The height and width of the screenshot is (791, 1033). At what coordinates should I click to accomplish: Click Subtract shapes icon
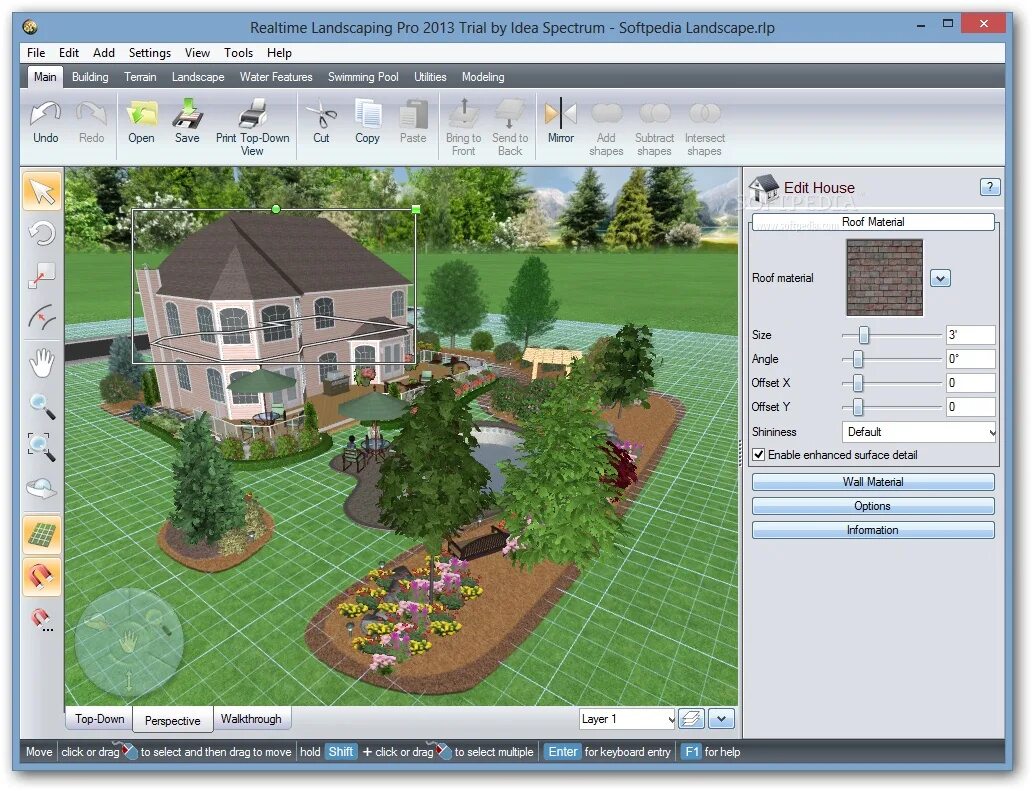[x=654, y=114]
